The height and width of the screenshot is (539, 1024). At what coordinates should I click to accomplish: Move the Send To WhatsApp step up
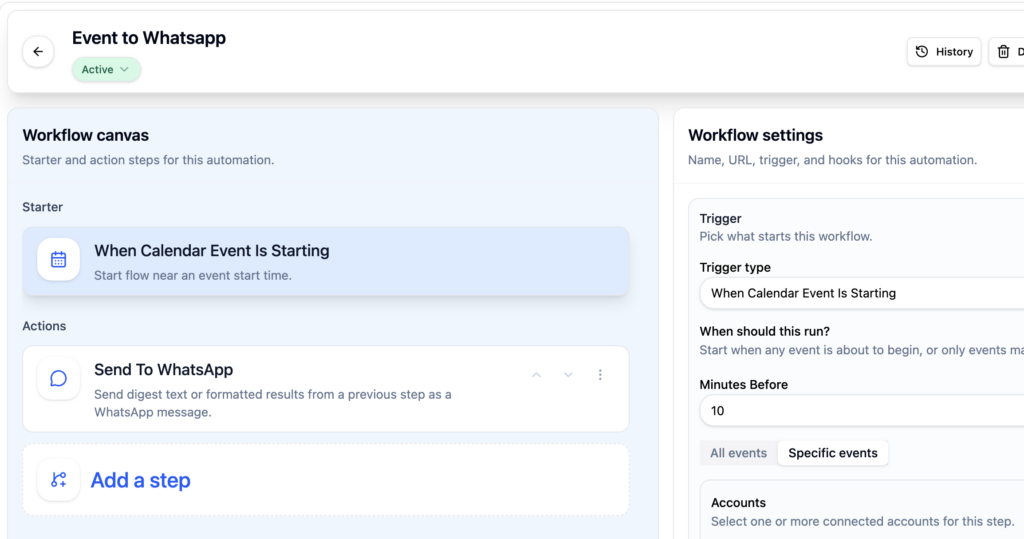(536, 375)
